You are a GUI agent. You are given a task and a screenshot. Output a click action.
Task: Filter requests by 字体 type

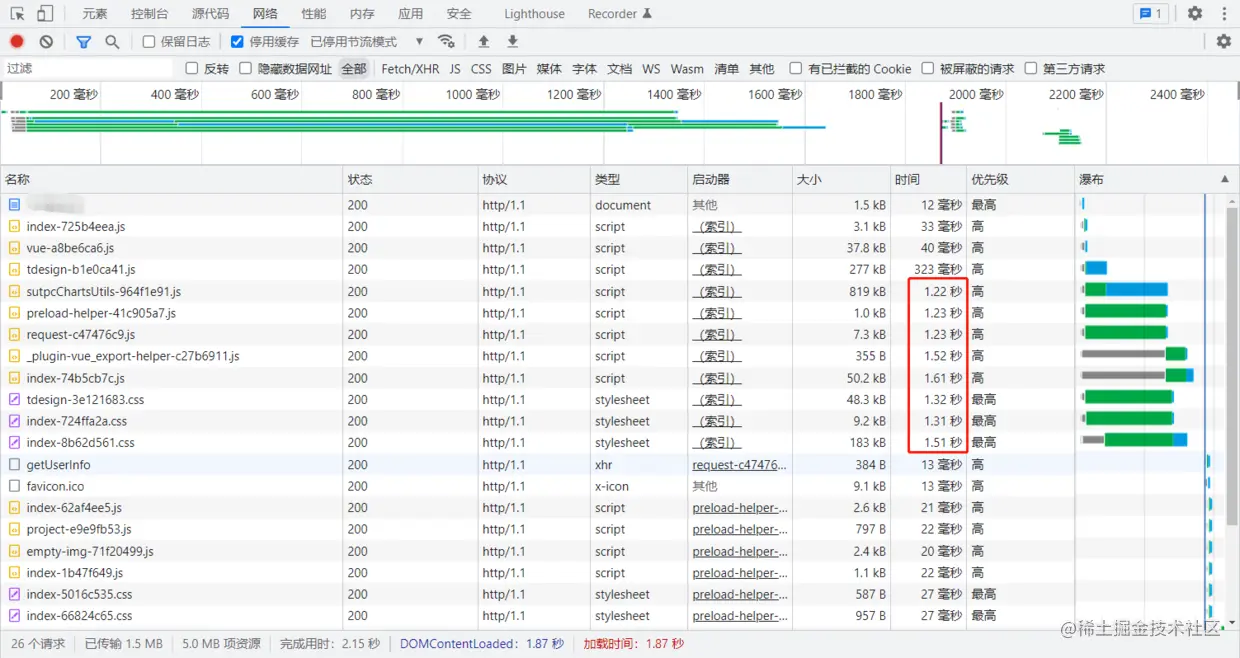pos(584,69)
